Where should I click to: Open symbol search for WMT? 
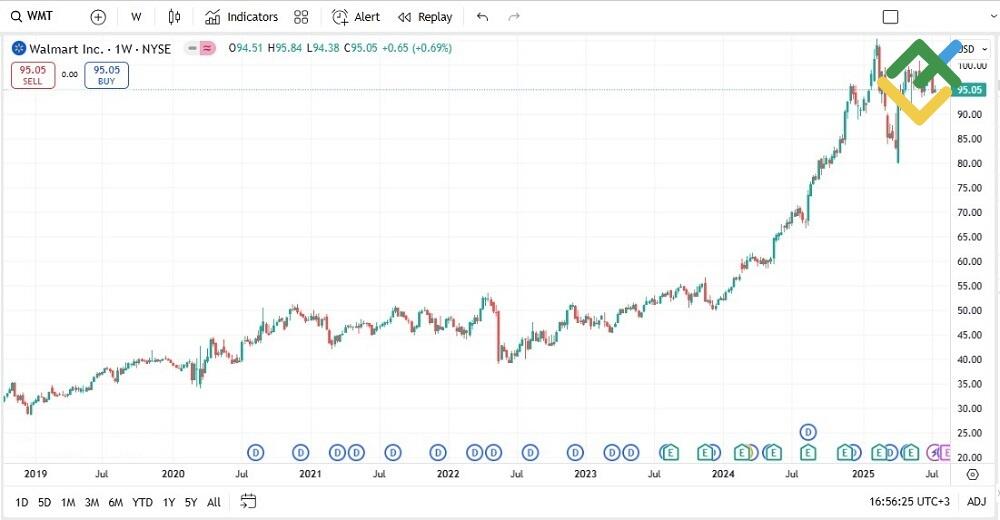[32, 17]
